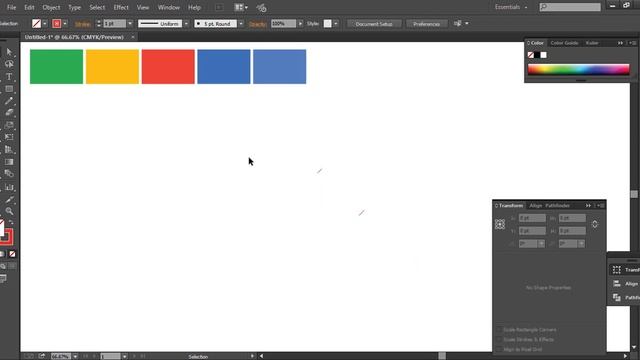
Task: Collapse the Transform panel with double arrows
Action: (x=588, y=206)
